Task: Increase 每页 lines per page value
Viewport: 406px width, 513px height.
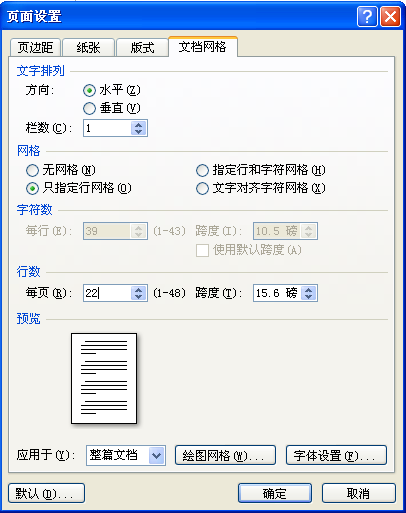Action: coord(139,290)
